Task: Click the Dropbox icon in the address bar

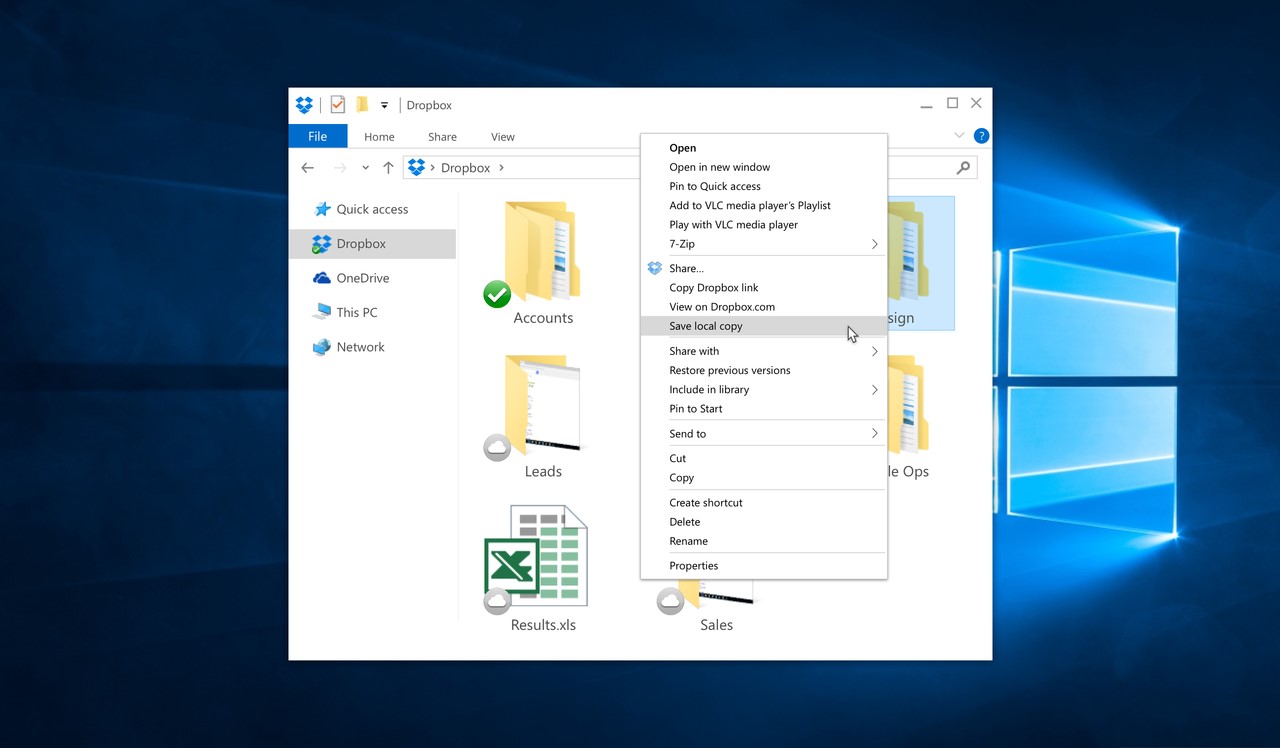Action: (x=417, y=168)
